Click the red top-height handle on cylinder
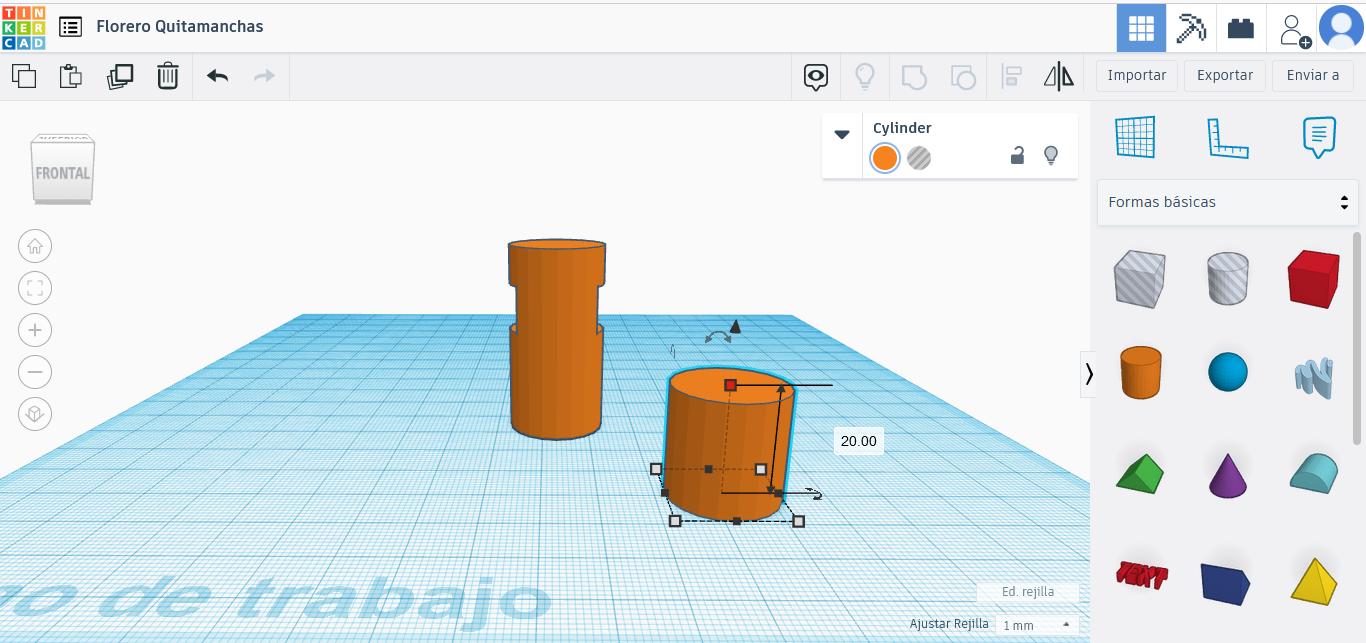 730,385
